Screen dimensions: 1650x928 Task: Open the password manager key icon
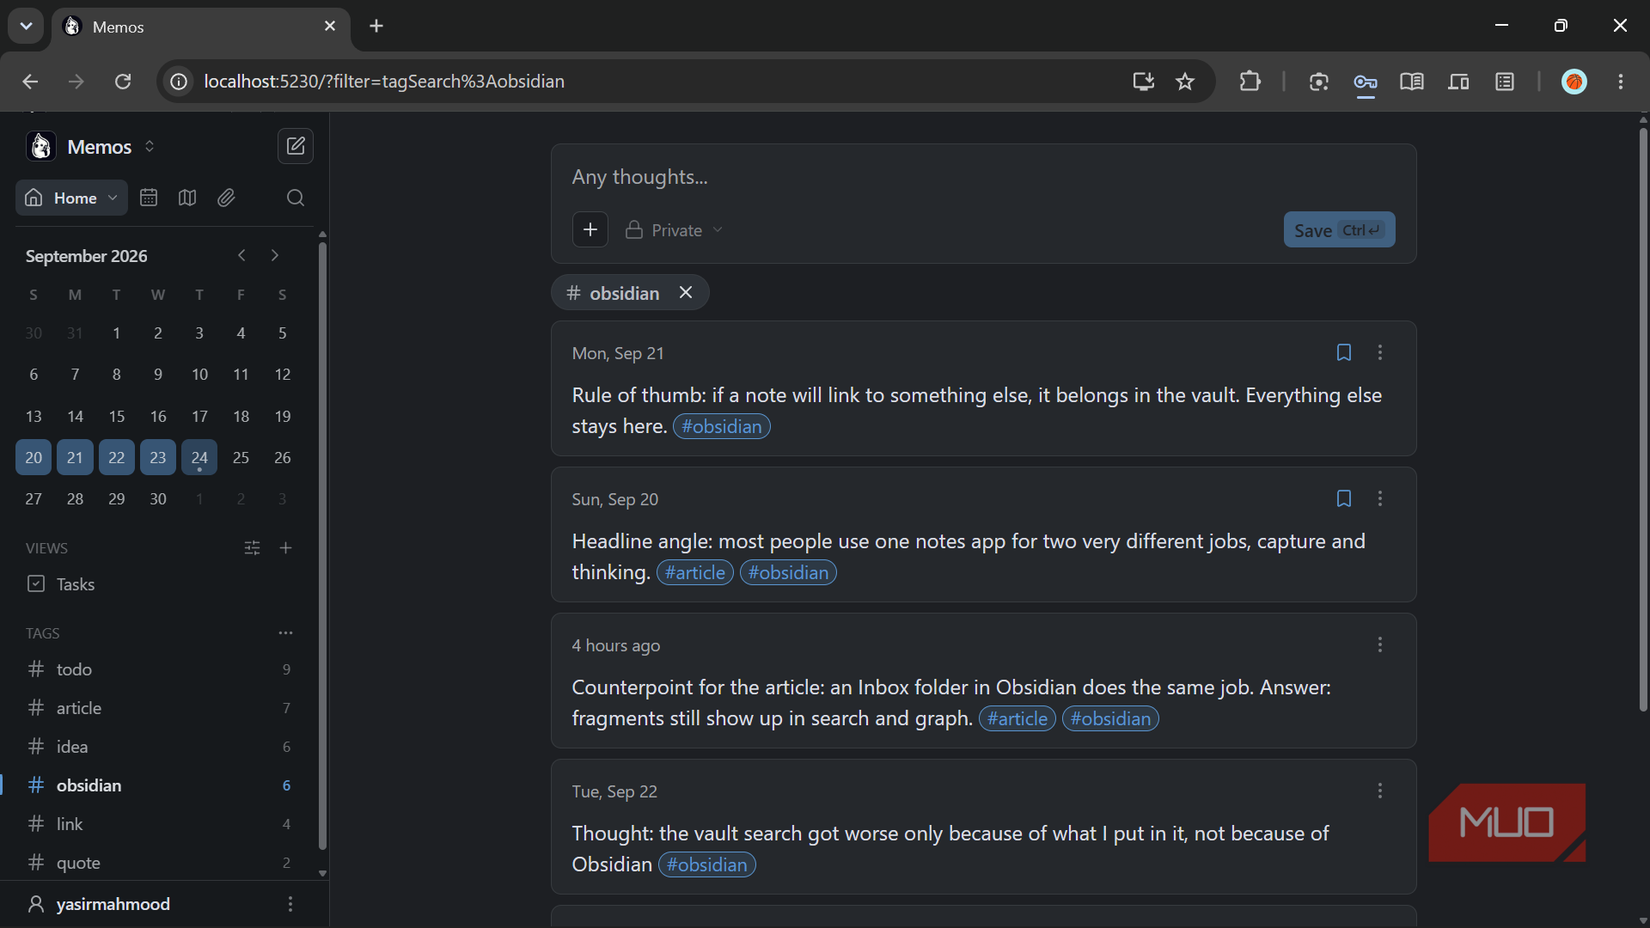1365,81
